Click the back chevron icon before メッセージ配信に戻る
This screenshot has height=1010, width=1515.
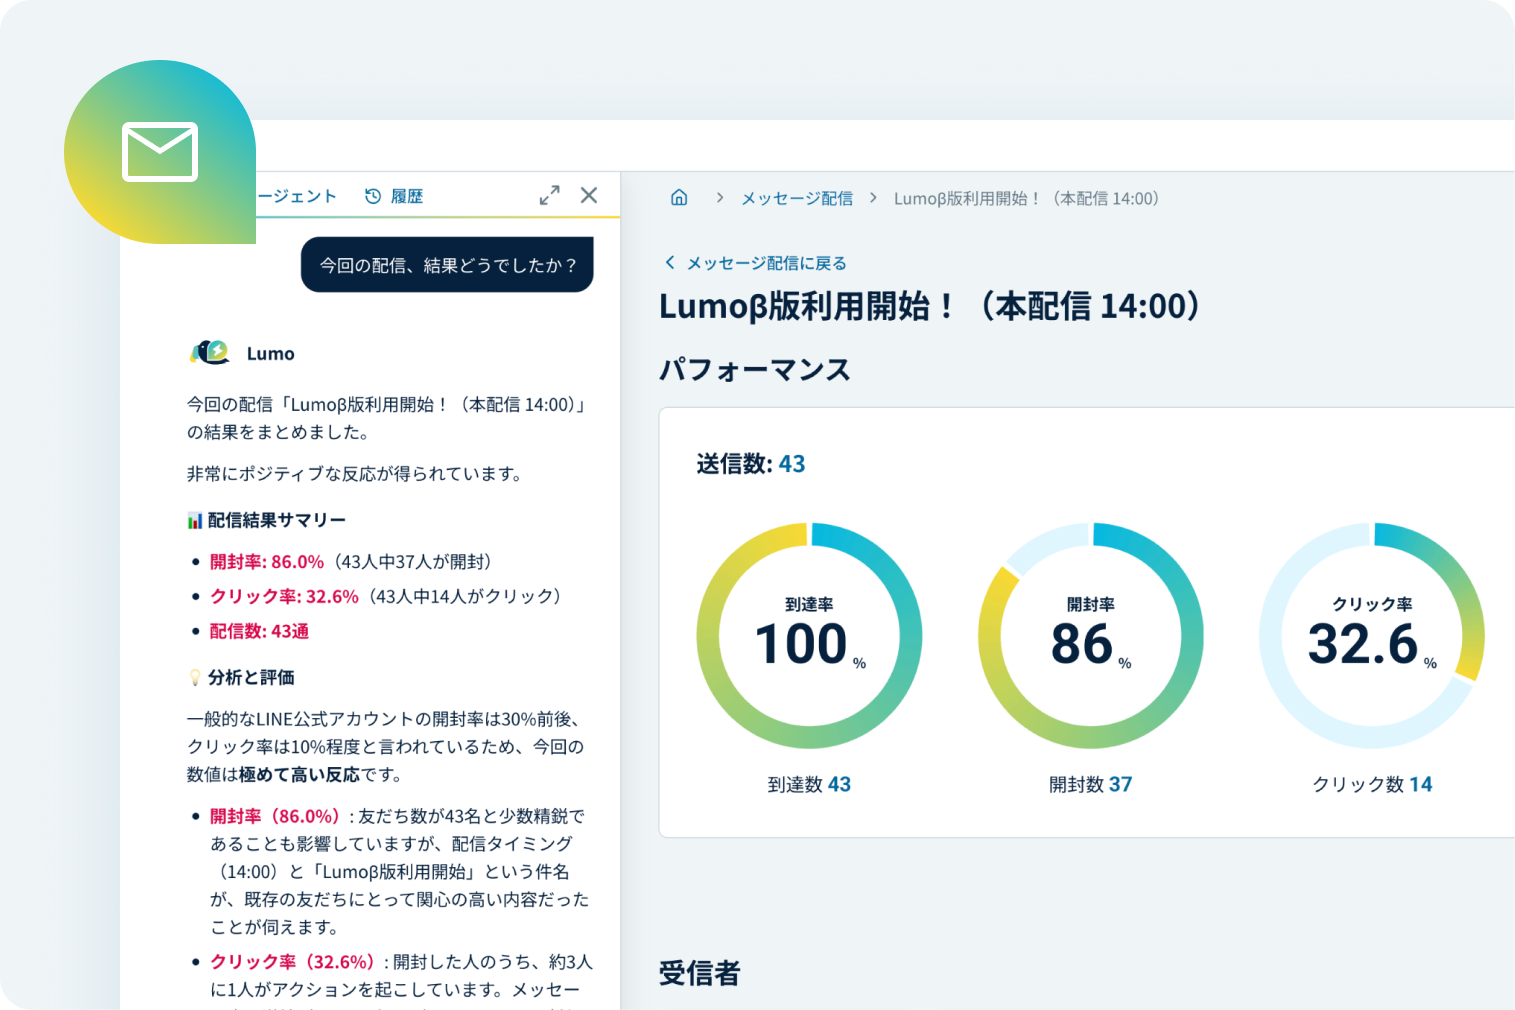click(668, 262)
